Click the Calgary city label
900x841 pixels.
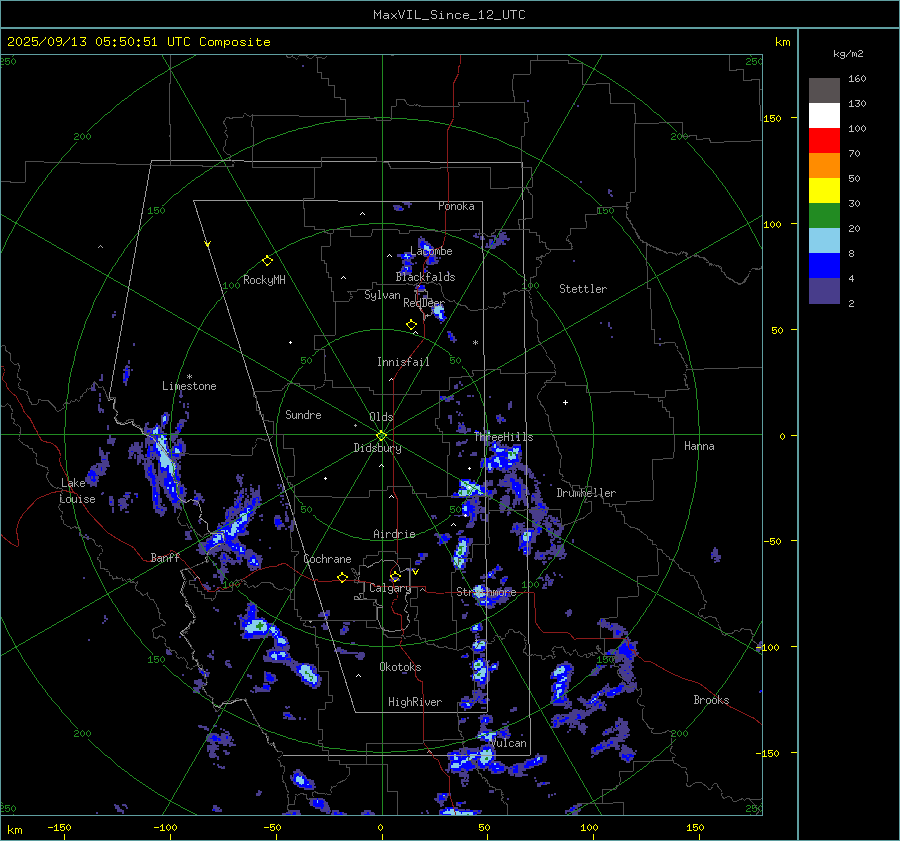tap(390, 588)
